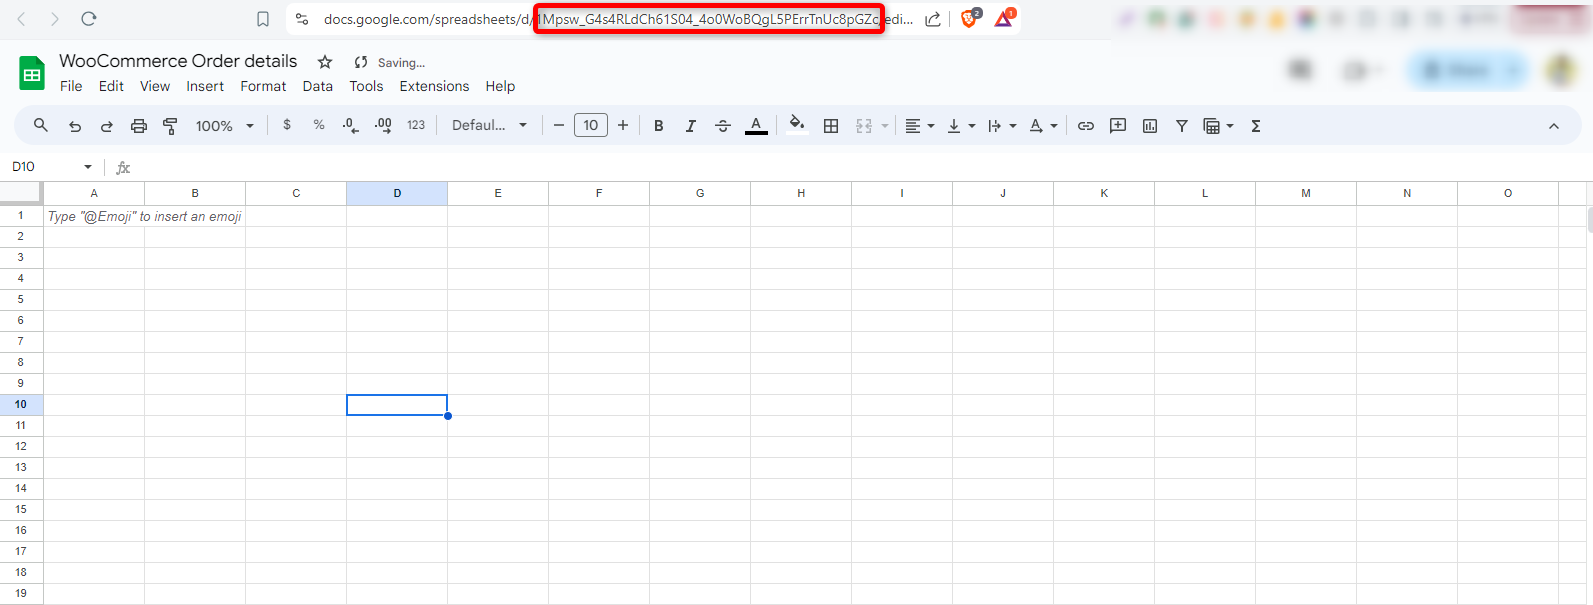Redo the last action
Image resolution: width=1593 pixels, height=605 pixels.
[x=107, y=125]
